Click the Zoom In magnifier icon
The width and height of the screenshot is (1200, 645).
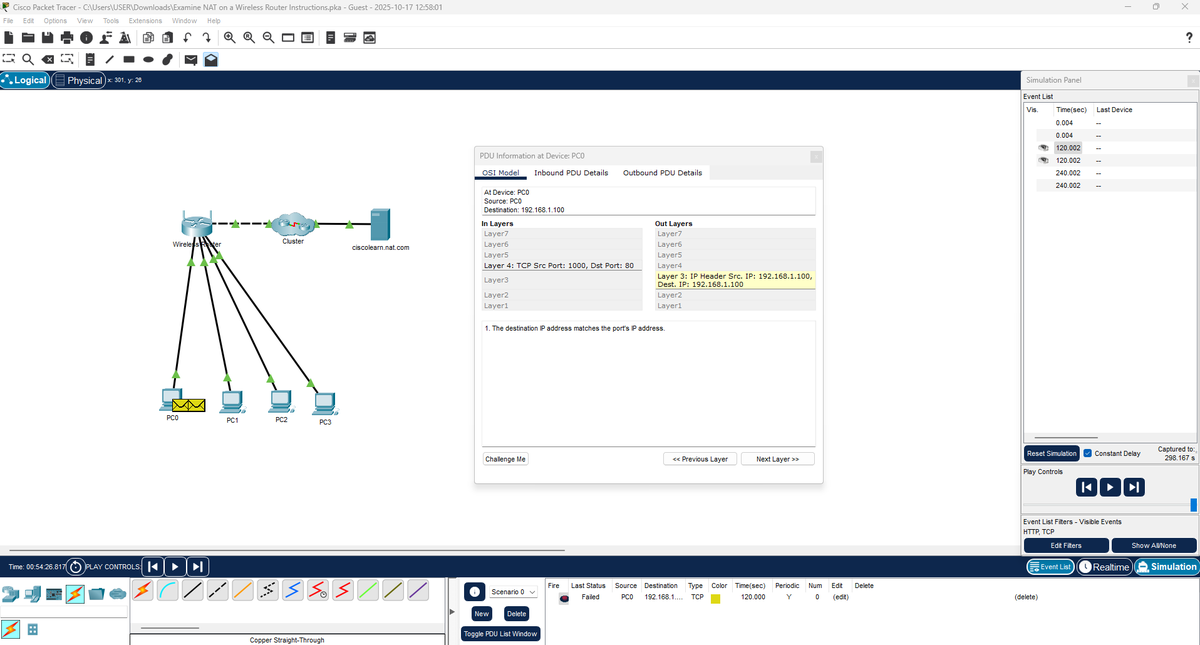(x=230, y=38)
